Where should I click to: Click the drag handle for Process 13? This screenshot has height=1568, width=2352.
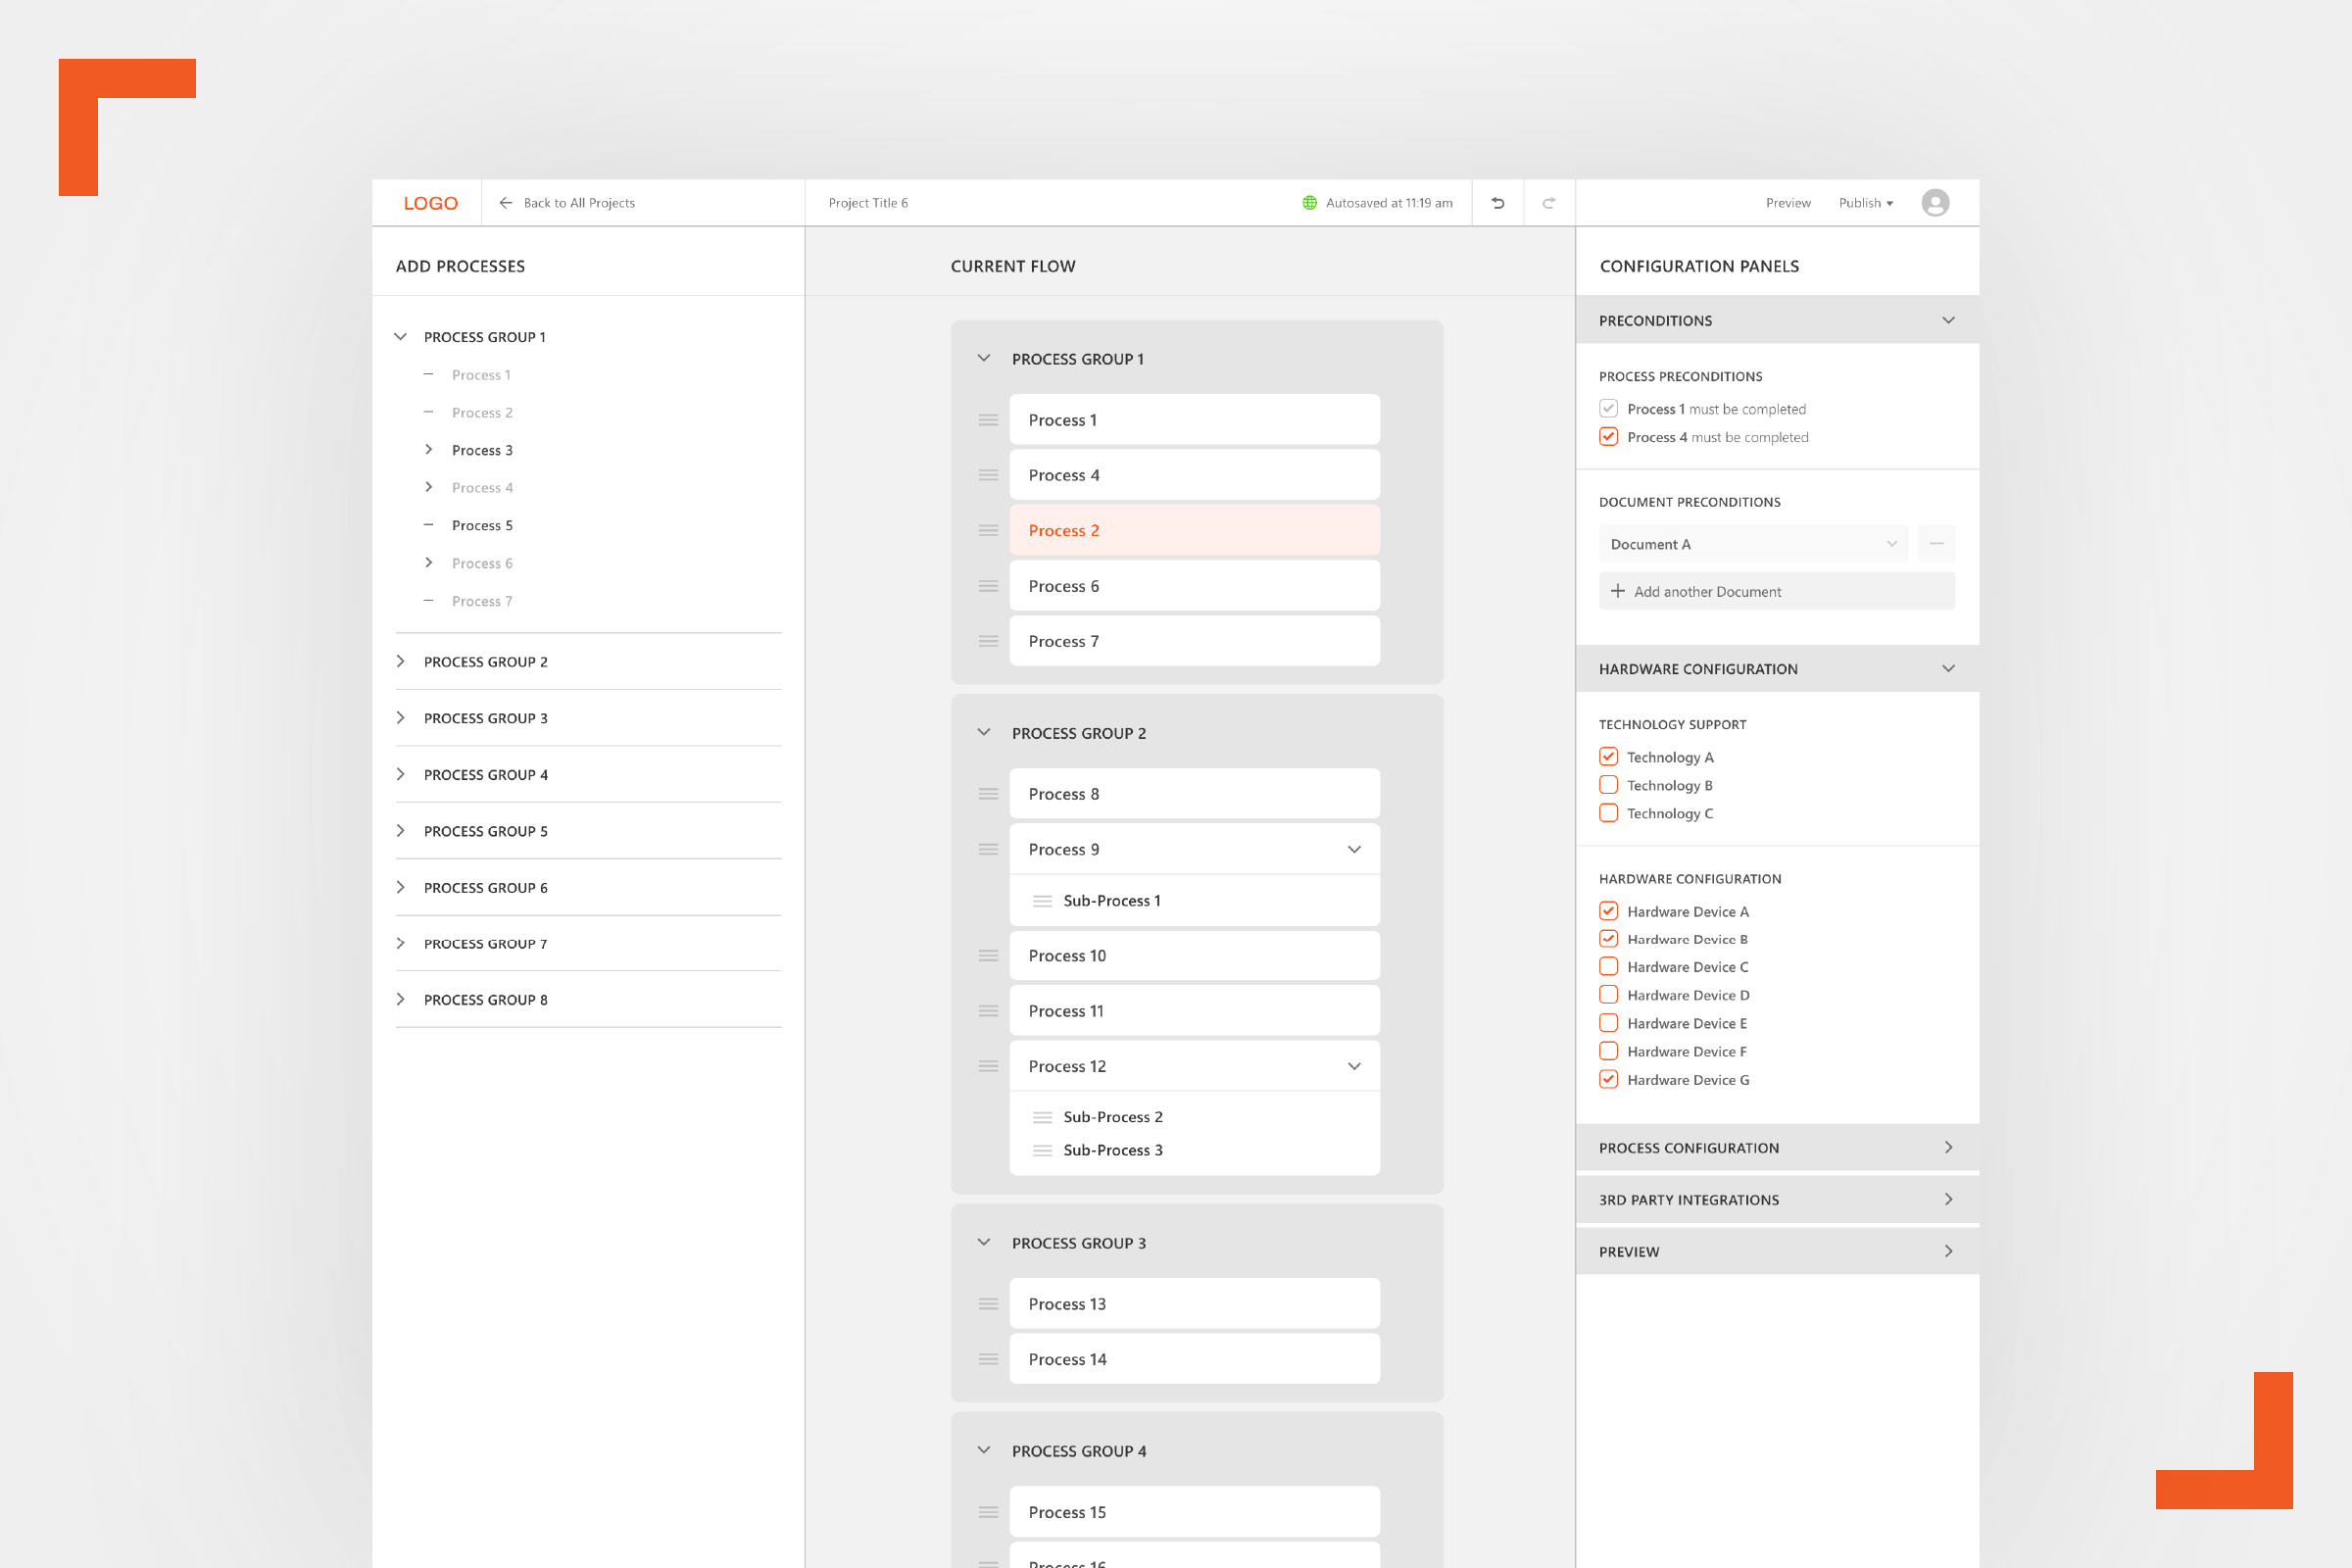988,1304
